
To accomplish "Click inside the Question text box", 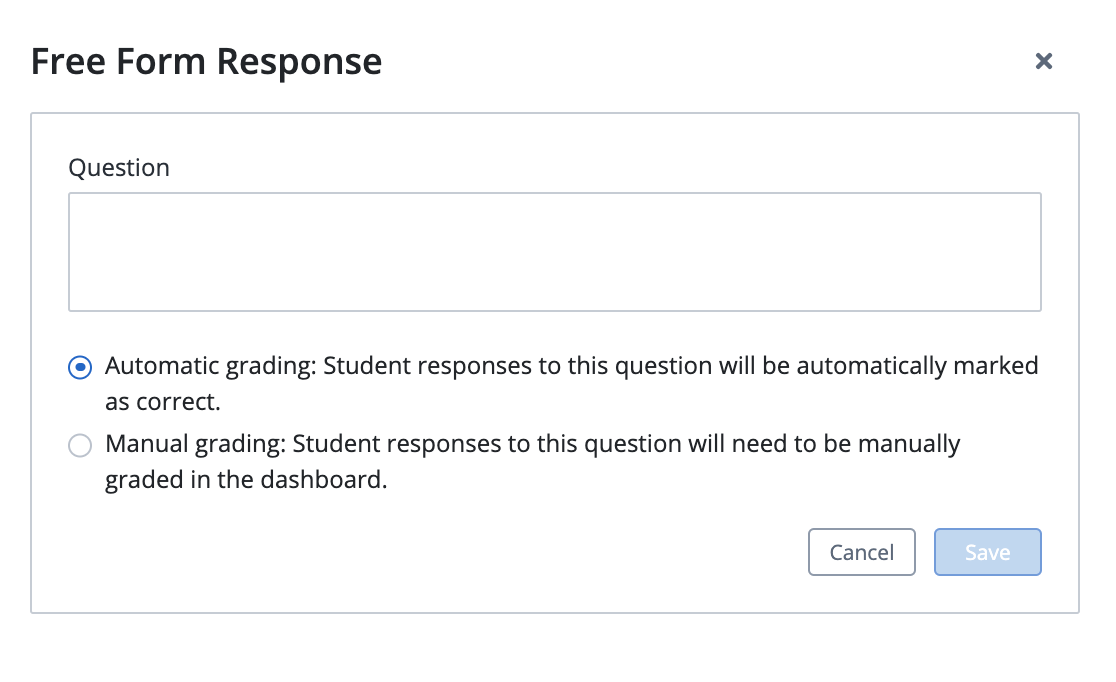I will click(554, 252).
